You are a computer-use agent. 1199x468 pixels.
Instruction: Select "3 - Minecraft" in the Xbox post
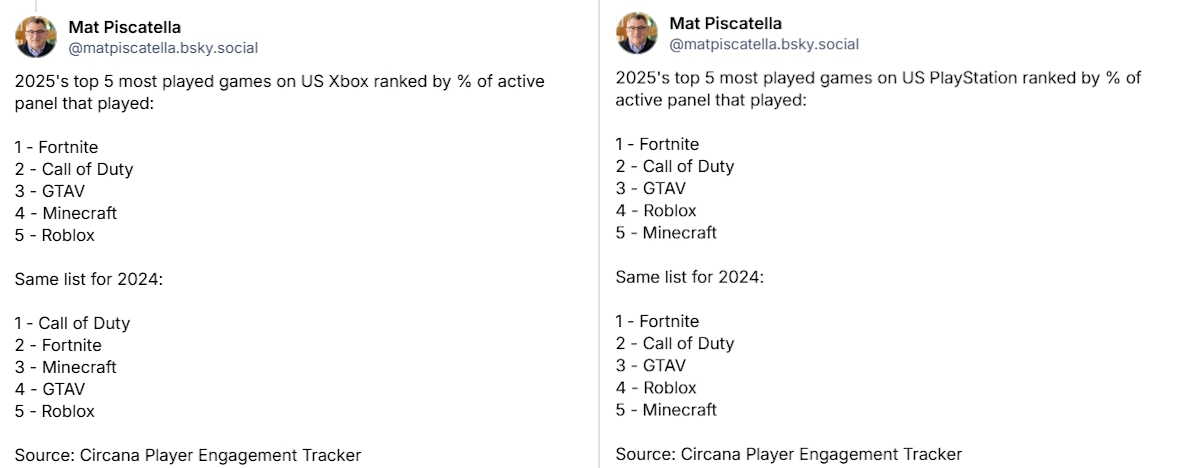[66, 367]
